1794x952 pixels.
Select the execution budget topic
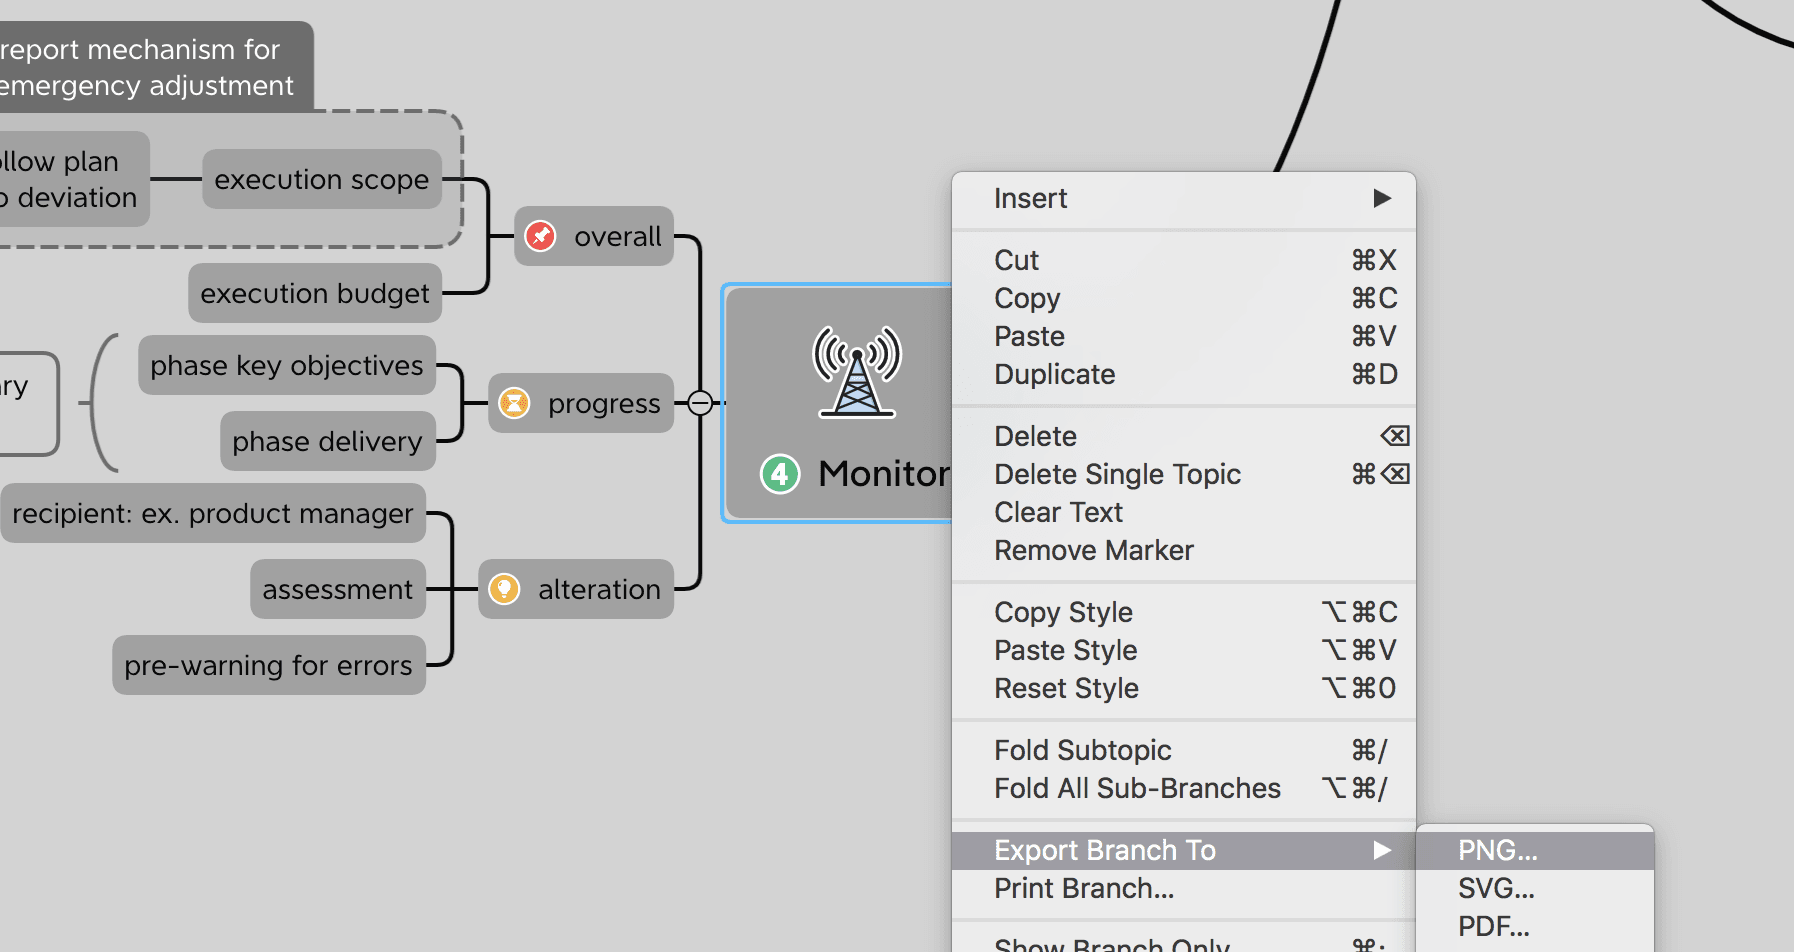(315, 293)
